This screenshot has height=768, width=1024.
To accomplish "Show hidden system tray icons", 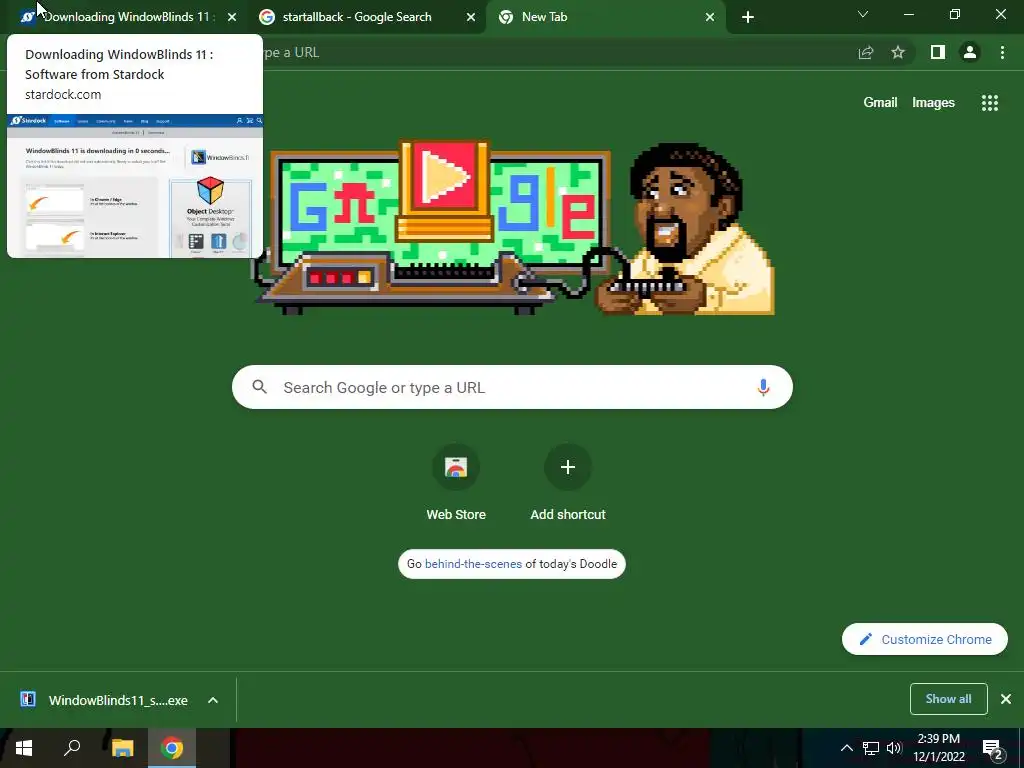I will [846, 748].
